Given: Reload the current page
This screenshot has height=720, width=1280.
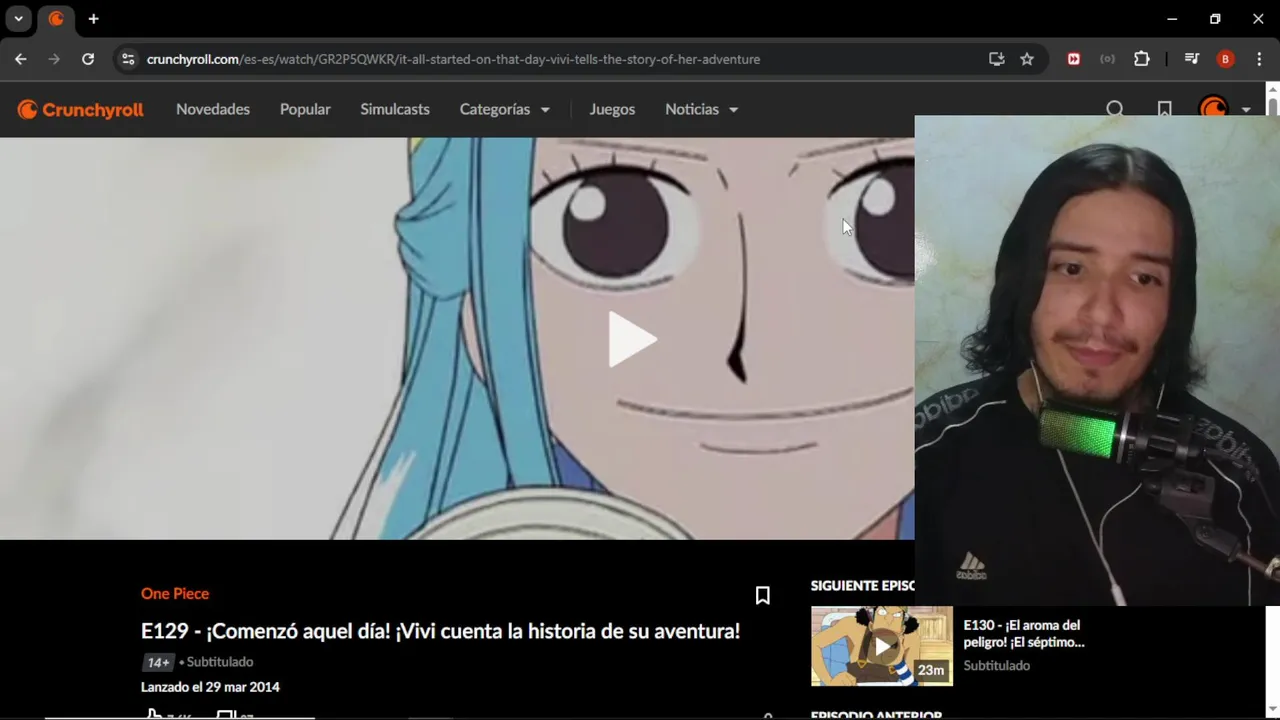Looking at the screenshot, I should tap(88, 59).
